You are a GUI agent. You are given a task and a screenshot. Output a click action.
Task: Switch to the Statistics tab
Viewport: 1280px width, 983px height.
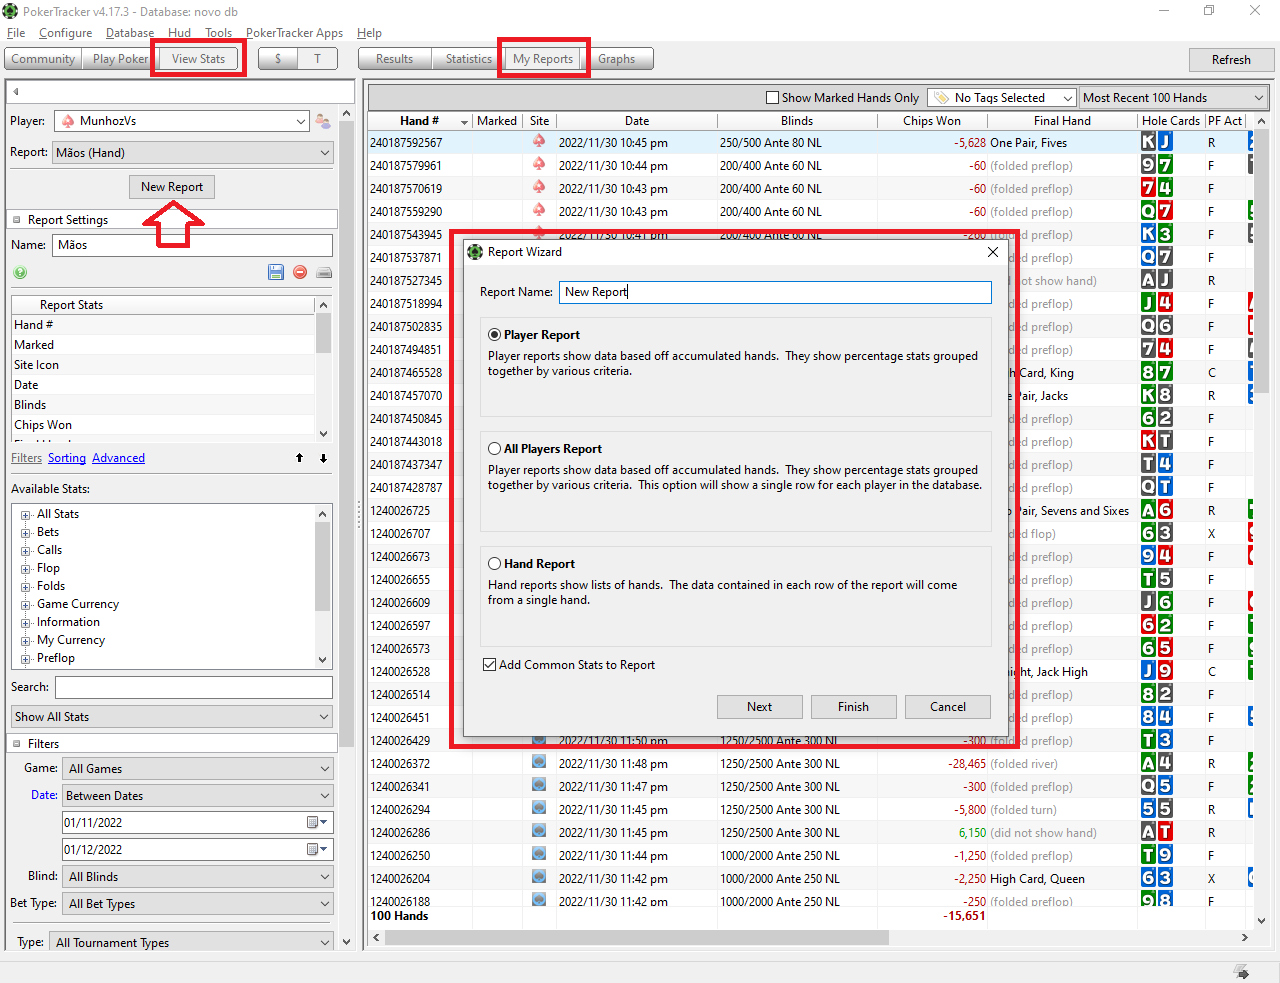pyautogui.click(x=468, y=59)
